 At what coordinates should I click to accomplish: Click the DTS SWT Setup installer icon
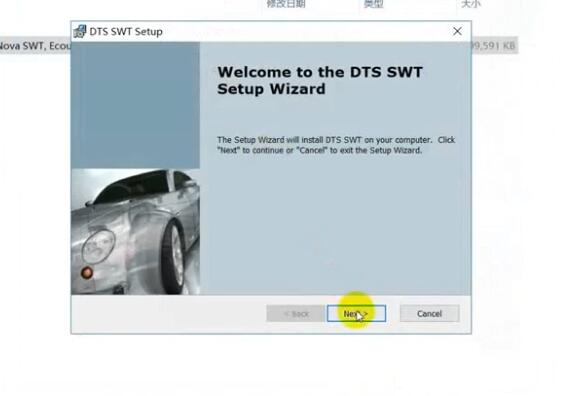[80, 32]
